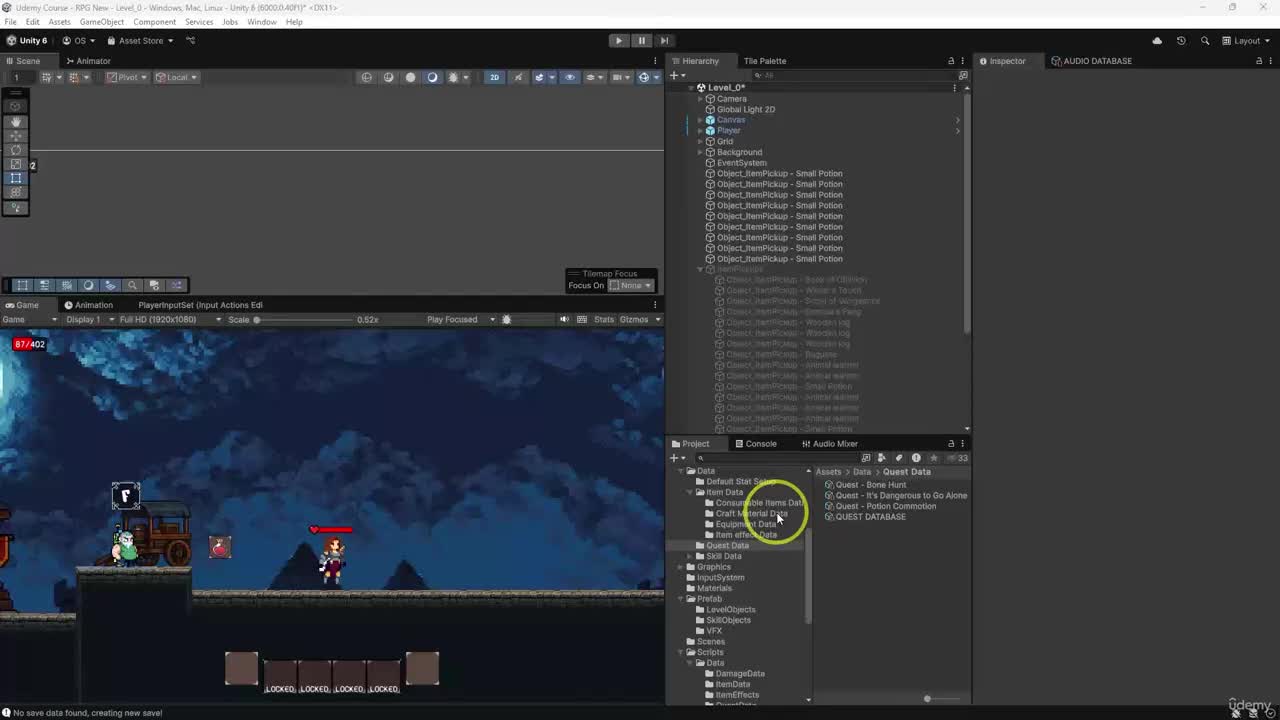Open the Full HD (1920x1080) resolution dropdown
Screen dimensions: 1280x720
point(170,320)
